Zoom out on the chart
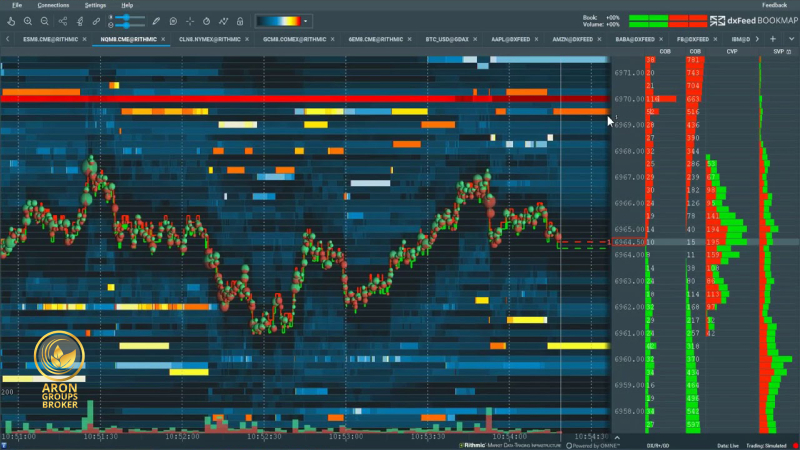The height and width of the screenshot is (450, 800). click(45, 21)
